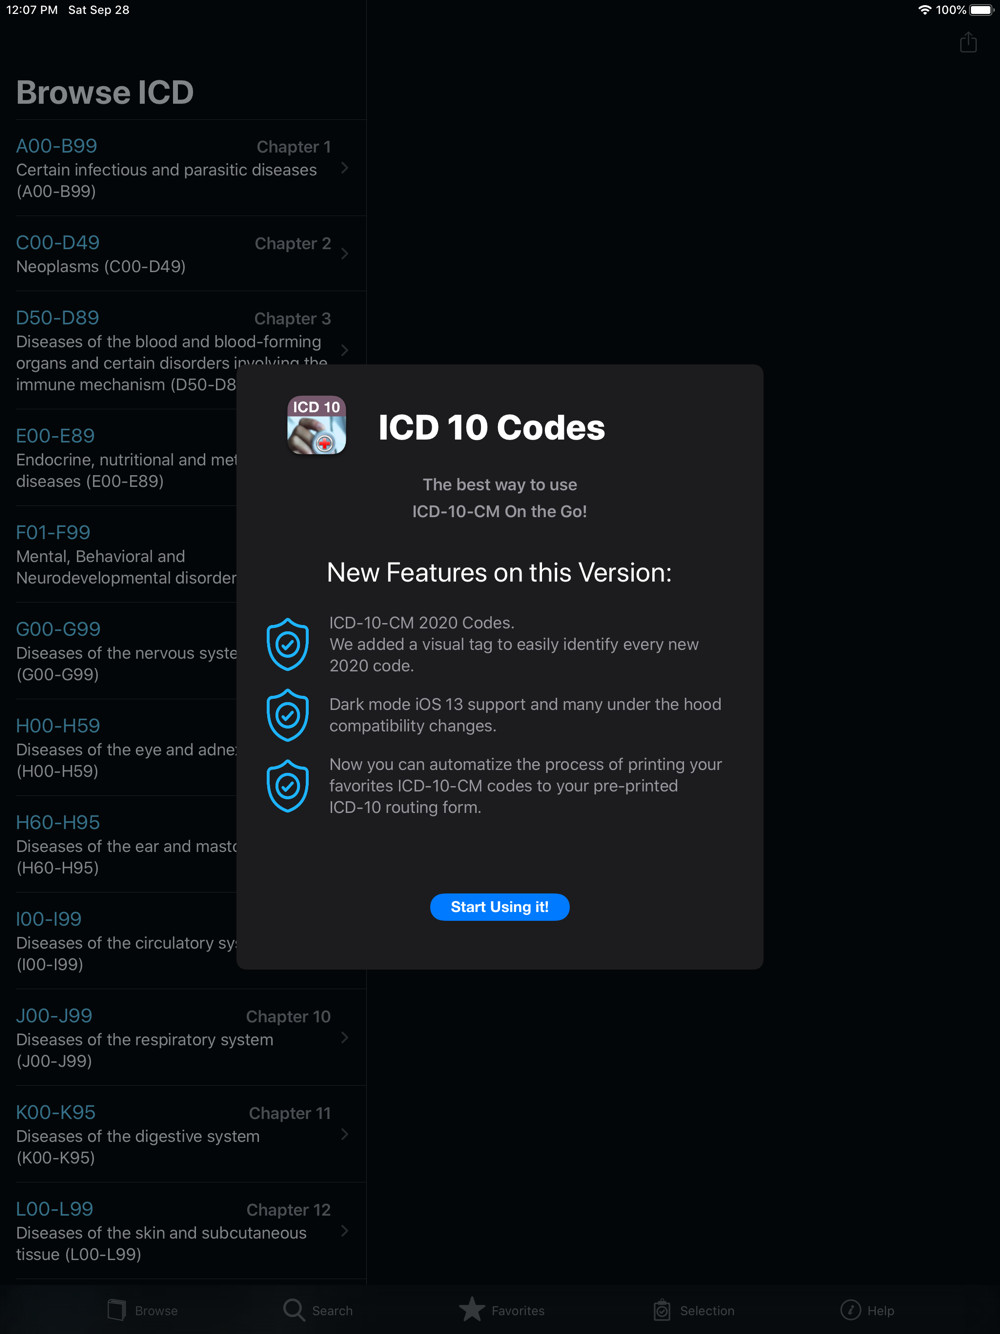This screenshot has height=1334, width=1000.
Task: Open the Help info tab
Action: point(868,1310)
